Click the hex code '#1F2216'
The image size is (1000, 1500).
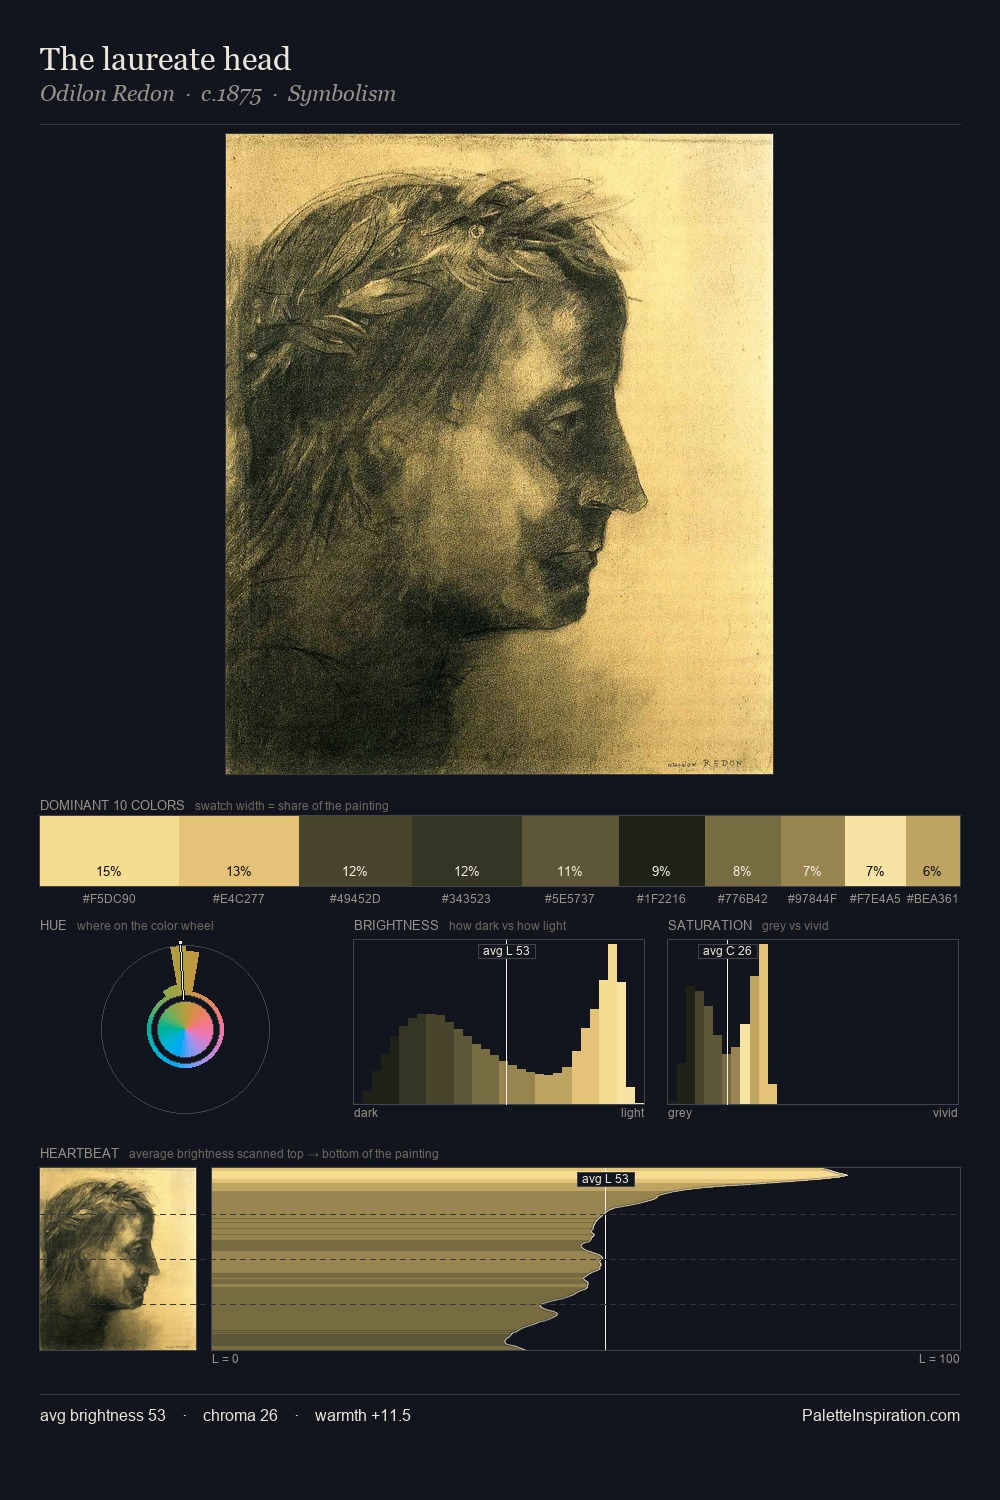[662, 899]
